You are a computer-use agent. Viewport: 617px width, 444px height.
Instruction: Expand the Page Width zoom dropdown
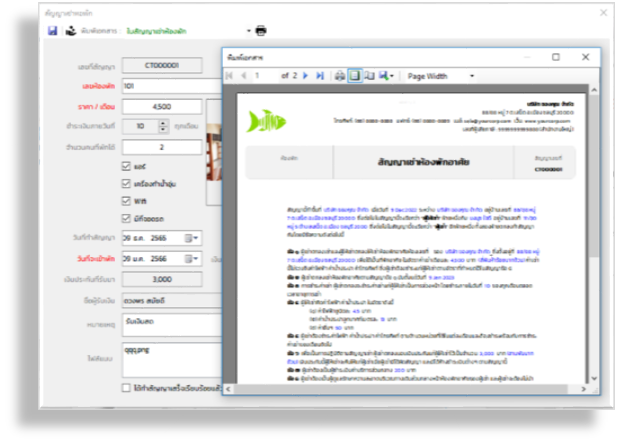472,76
